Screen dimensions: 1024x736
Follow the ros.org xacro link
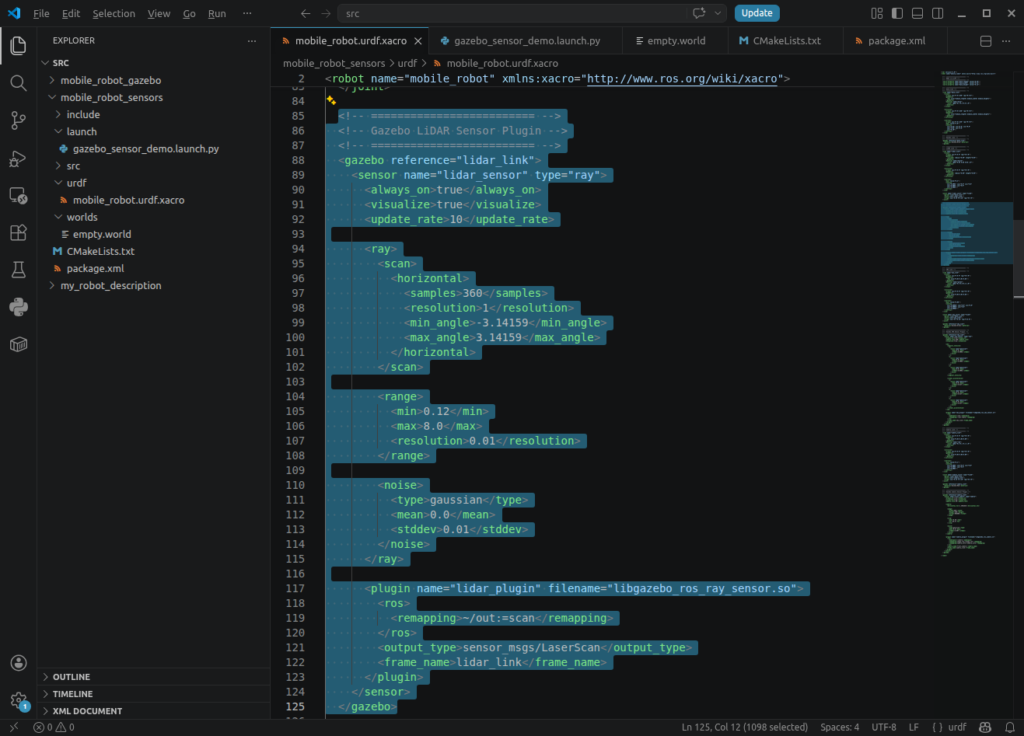pos(682,78)
